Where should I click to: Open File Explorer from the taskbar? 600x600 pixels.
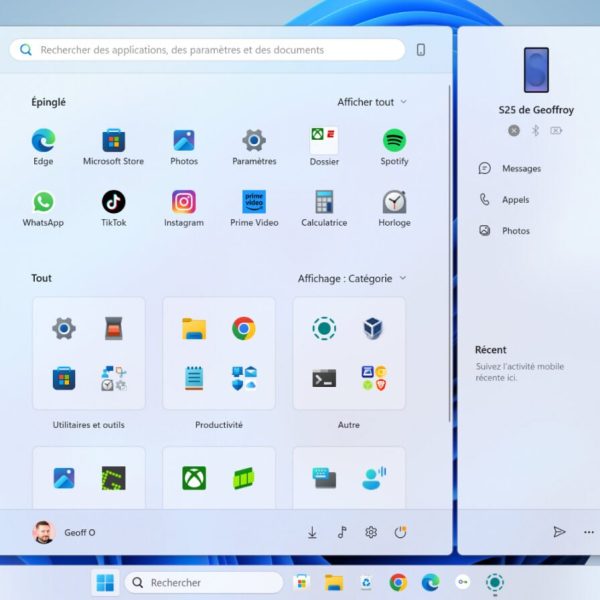point(334,583)
